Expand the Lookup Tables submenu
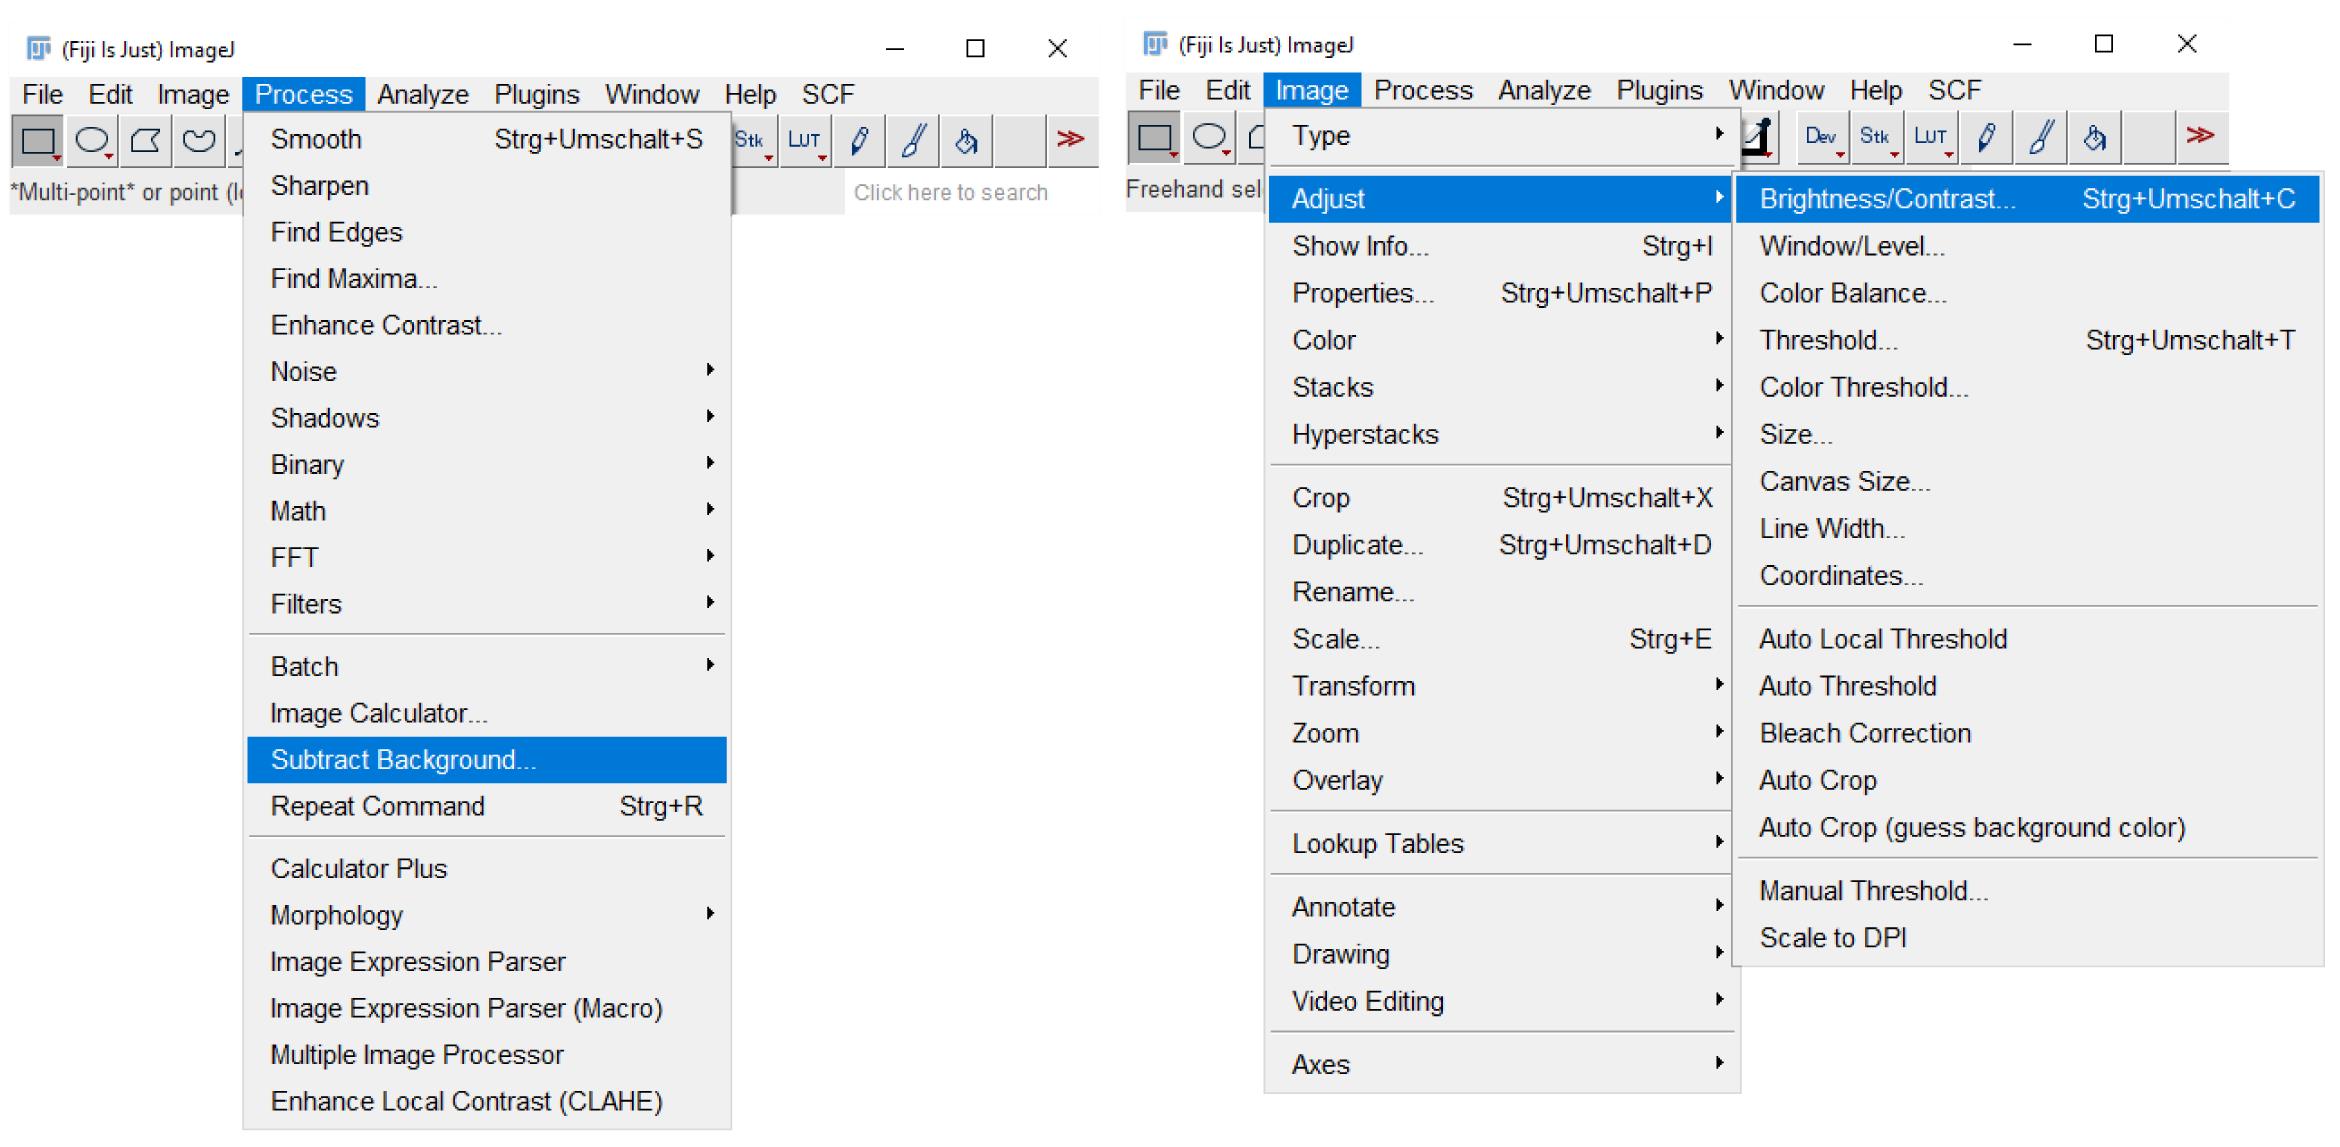This screenshot has height=1147, width=2340. pyautogui.click(x=1500, y=843)
